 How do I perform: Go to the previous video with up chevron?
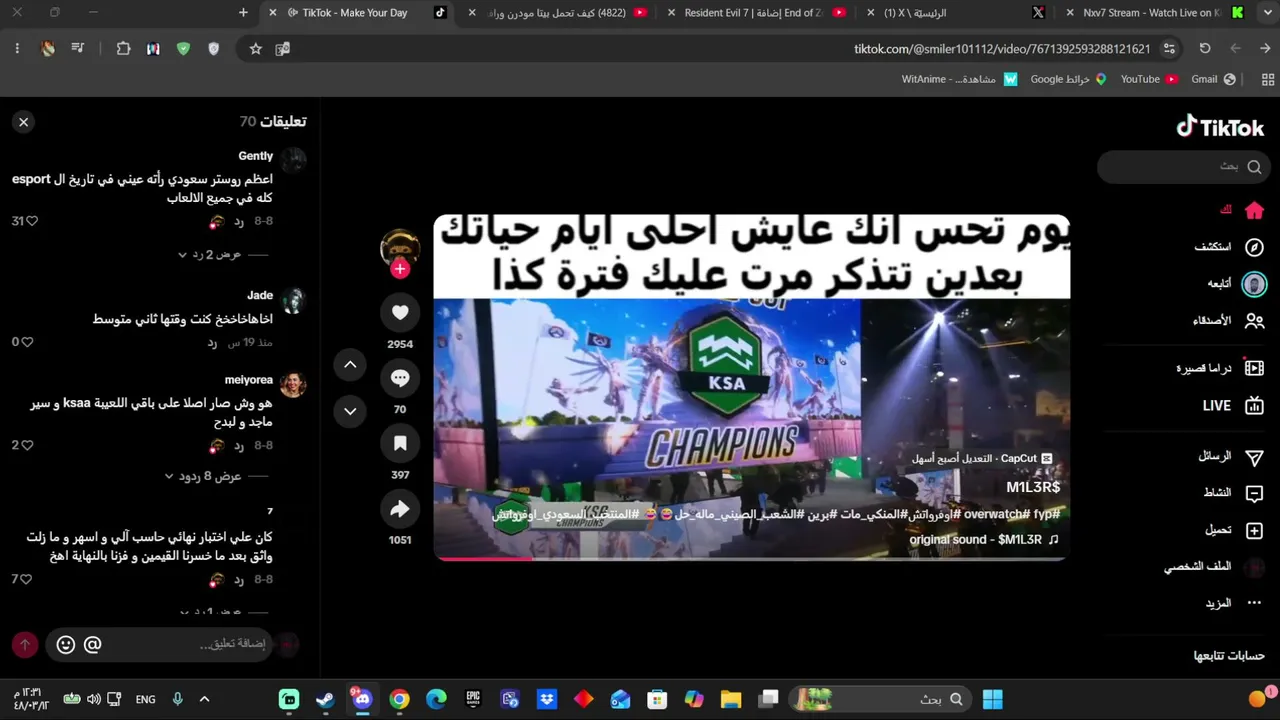[350, 365]
